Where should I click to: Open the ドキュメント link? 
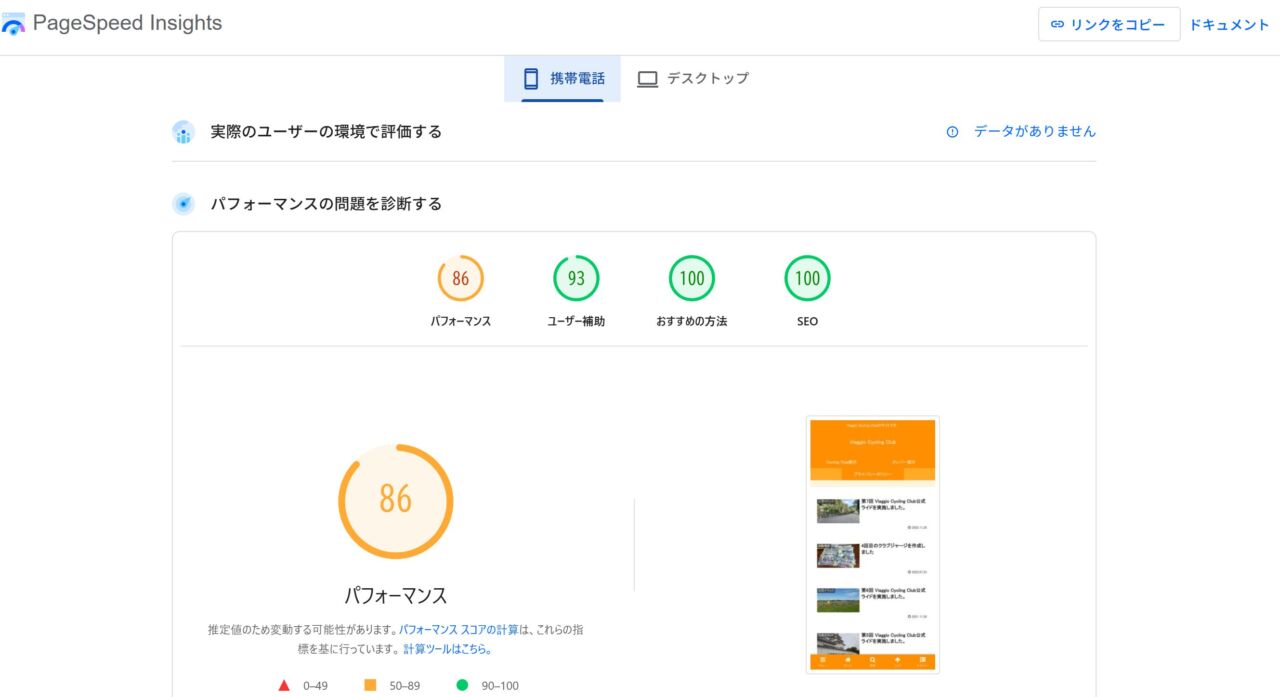pos(1229,25)
